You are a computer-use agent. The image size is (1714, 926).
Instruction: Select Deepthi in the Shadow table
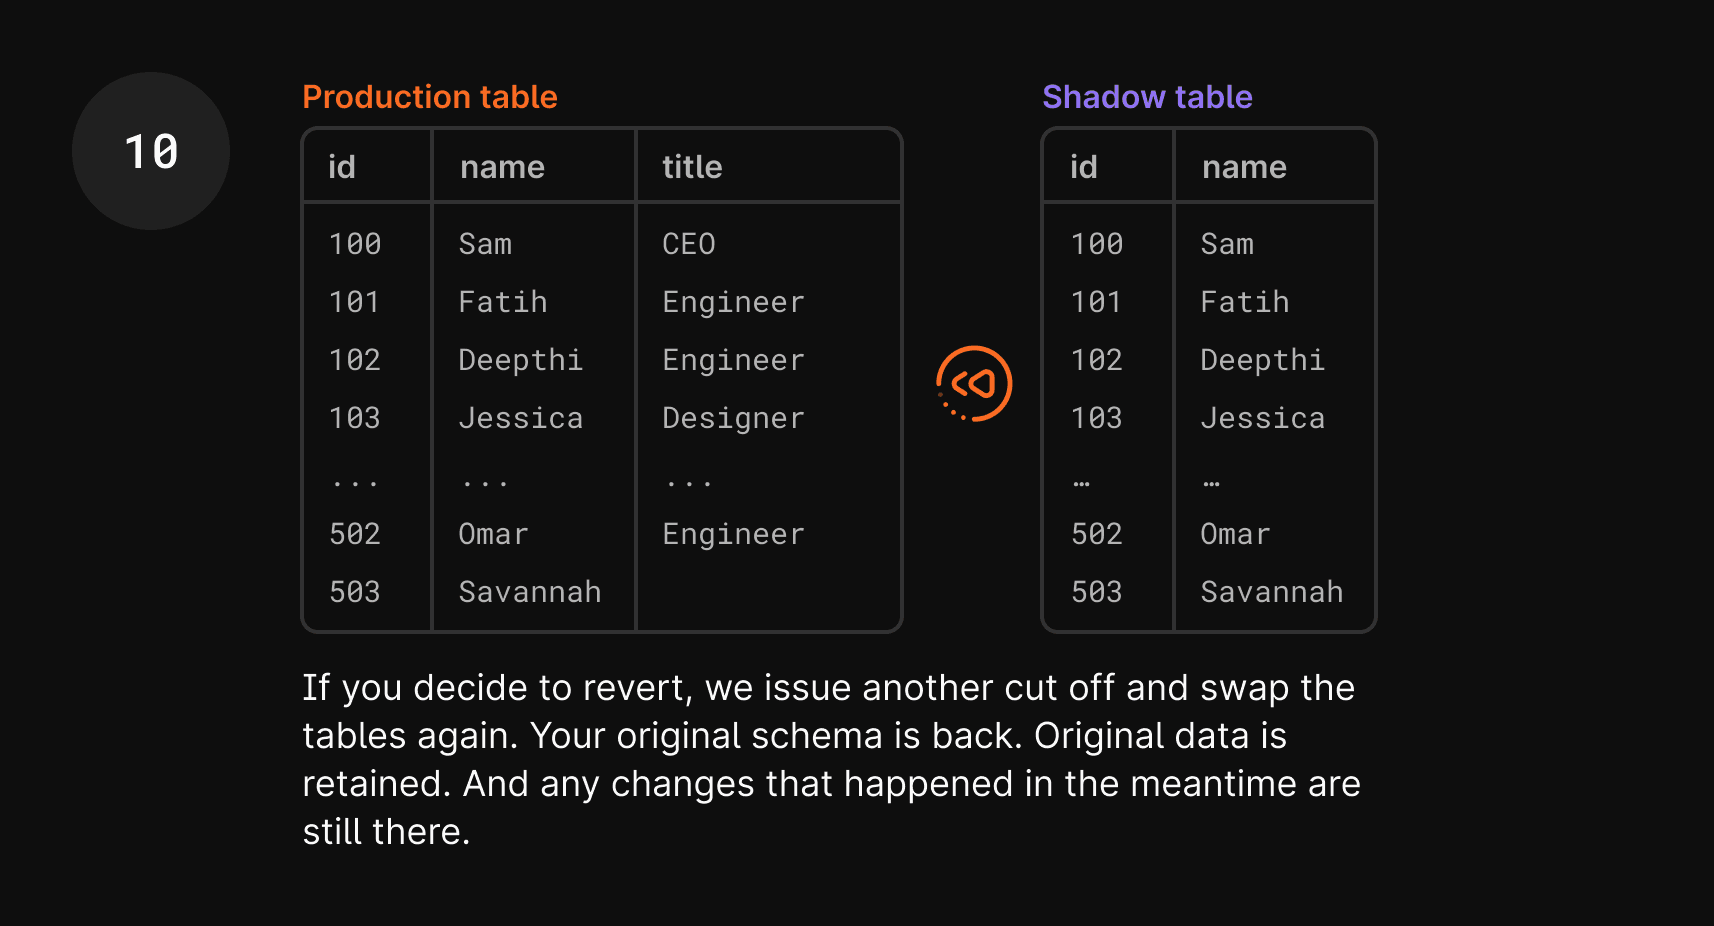[1263, 360]
